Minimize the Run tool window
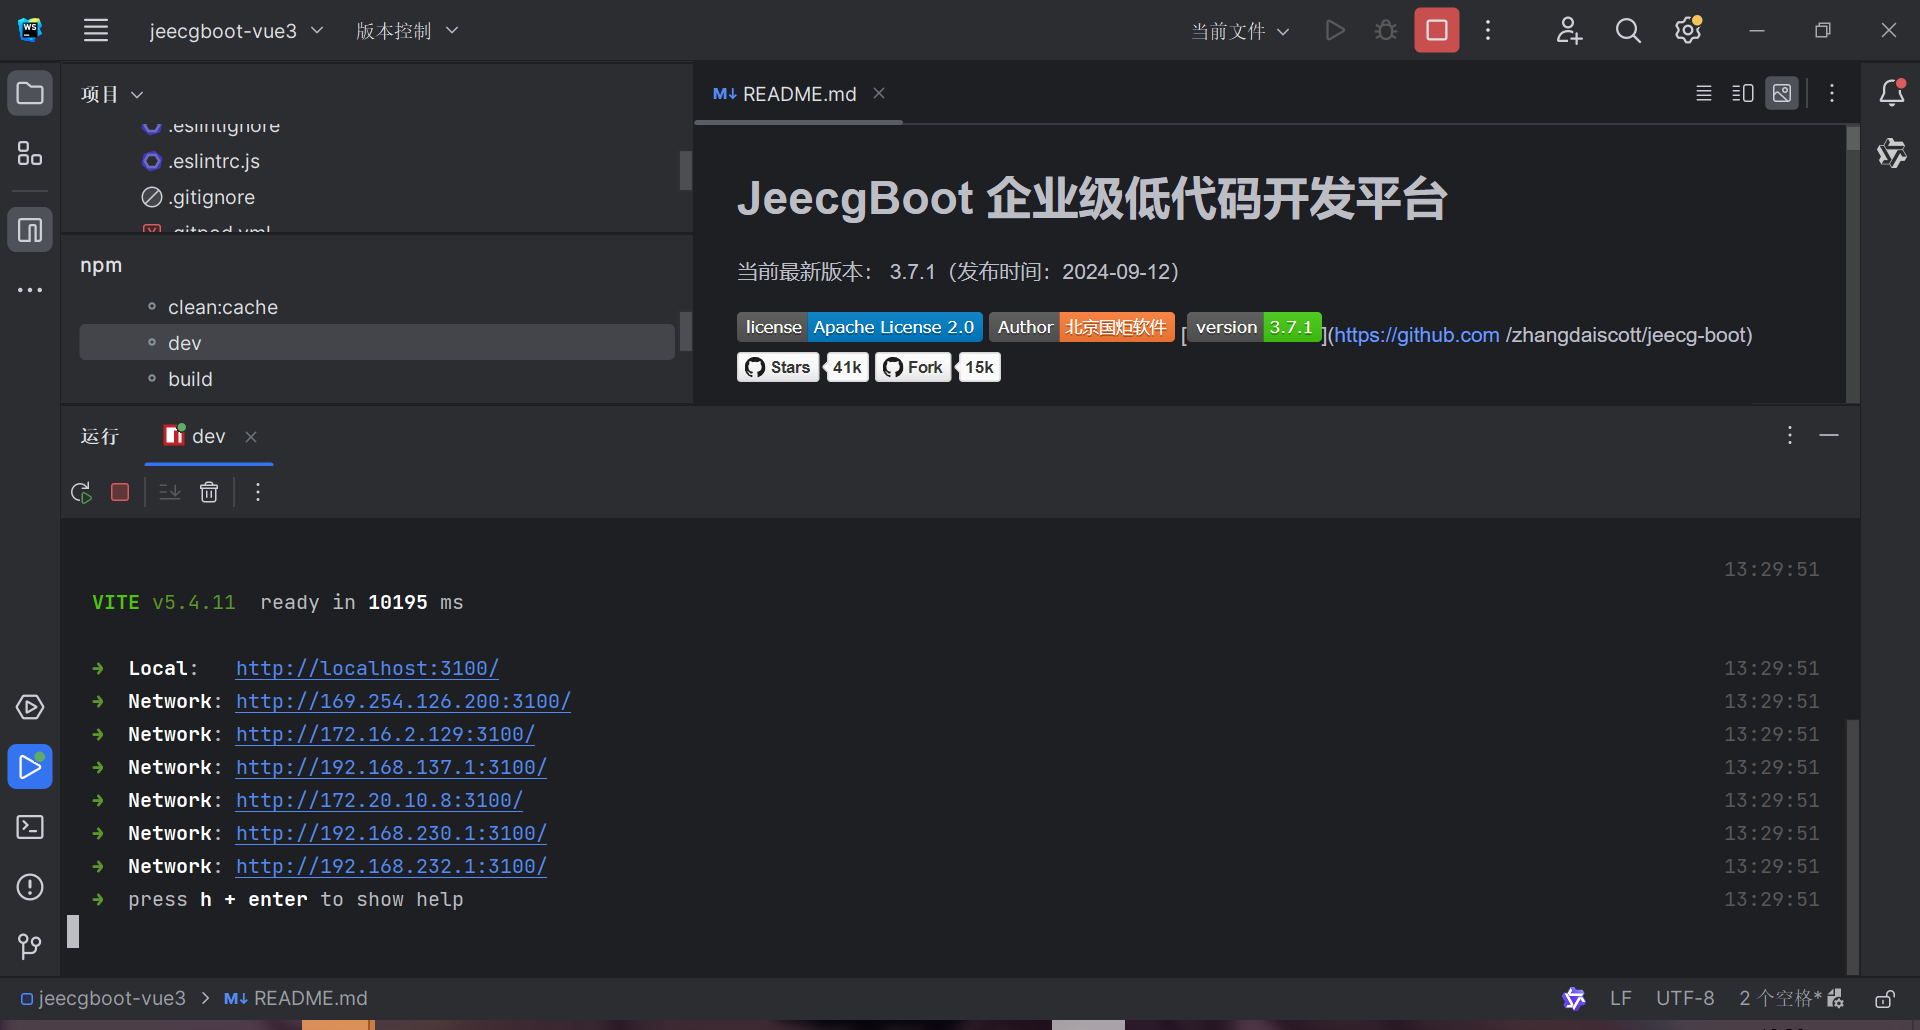Image resolution: width=1920 pixels, height=1030 pixels. click(x=1829, y=435)
